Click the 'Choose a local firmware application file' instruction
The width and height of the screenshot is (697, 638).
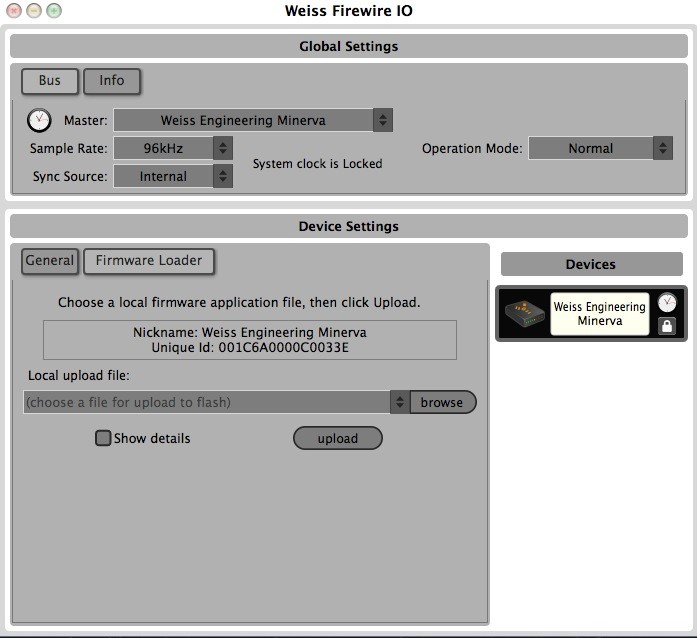point(239,303)
